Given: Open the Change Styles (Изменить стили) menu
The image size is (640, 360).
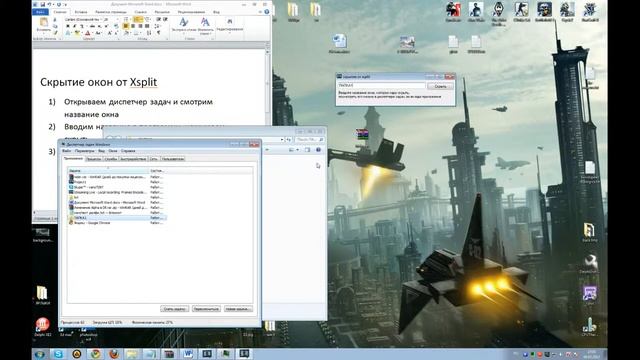Looking at the screenshot, I should (x=205, y=25).
